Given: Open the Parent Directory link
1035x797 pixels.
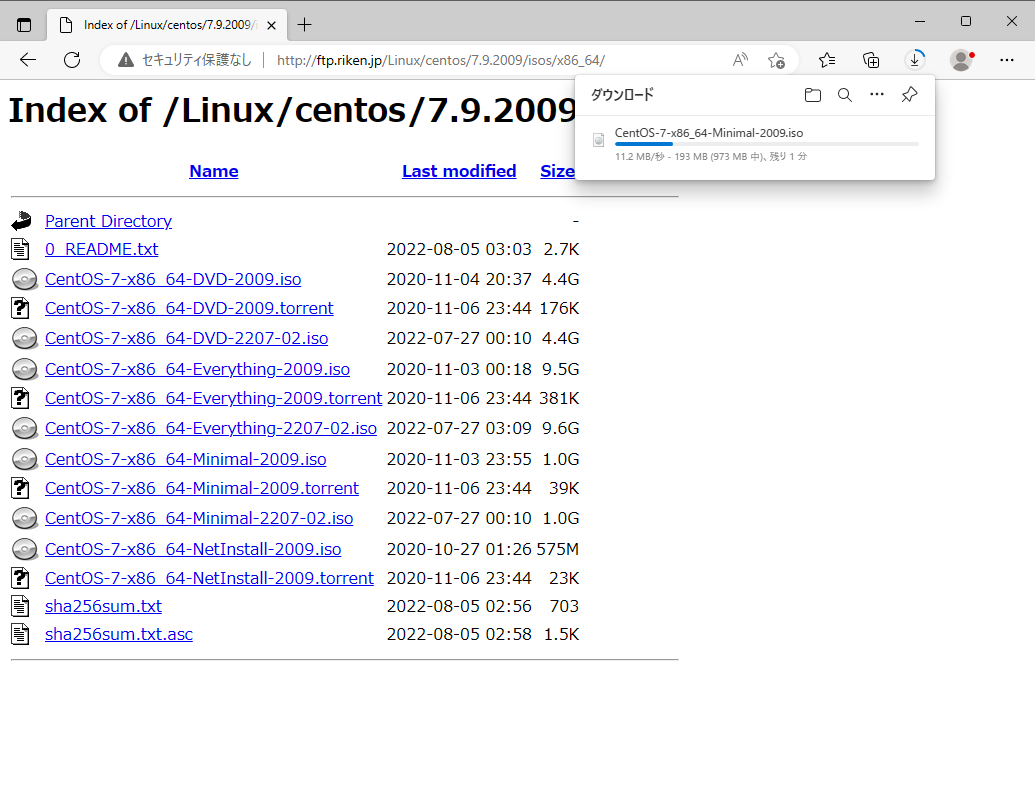Looking at the screenshot, I should (x=108, y=221).
